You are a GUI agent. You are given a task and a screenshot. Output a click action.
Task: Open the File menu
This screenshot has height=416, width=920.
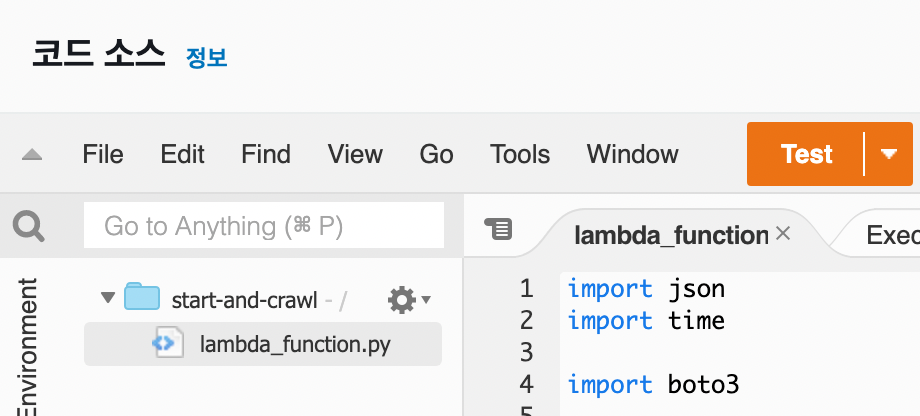(103, 155)
